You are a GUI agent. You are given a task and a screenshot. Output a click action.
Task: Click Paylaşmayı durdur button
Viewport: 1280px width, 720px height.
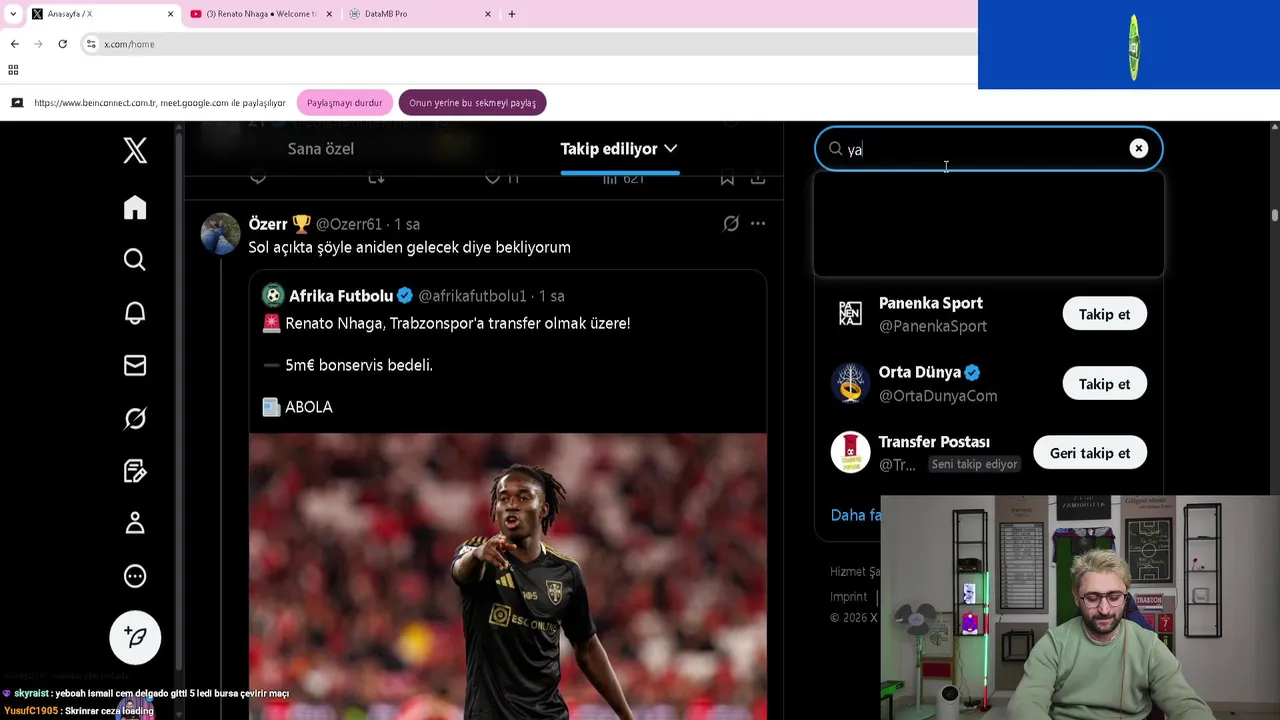[x=344, y=103]
